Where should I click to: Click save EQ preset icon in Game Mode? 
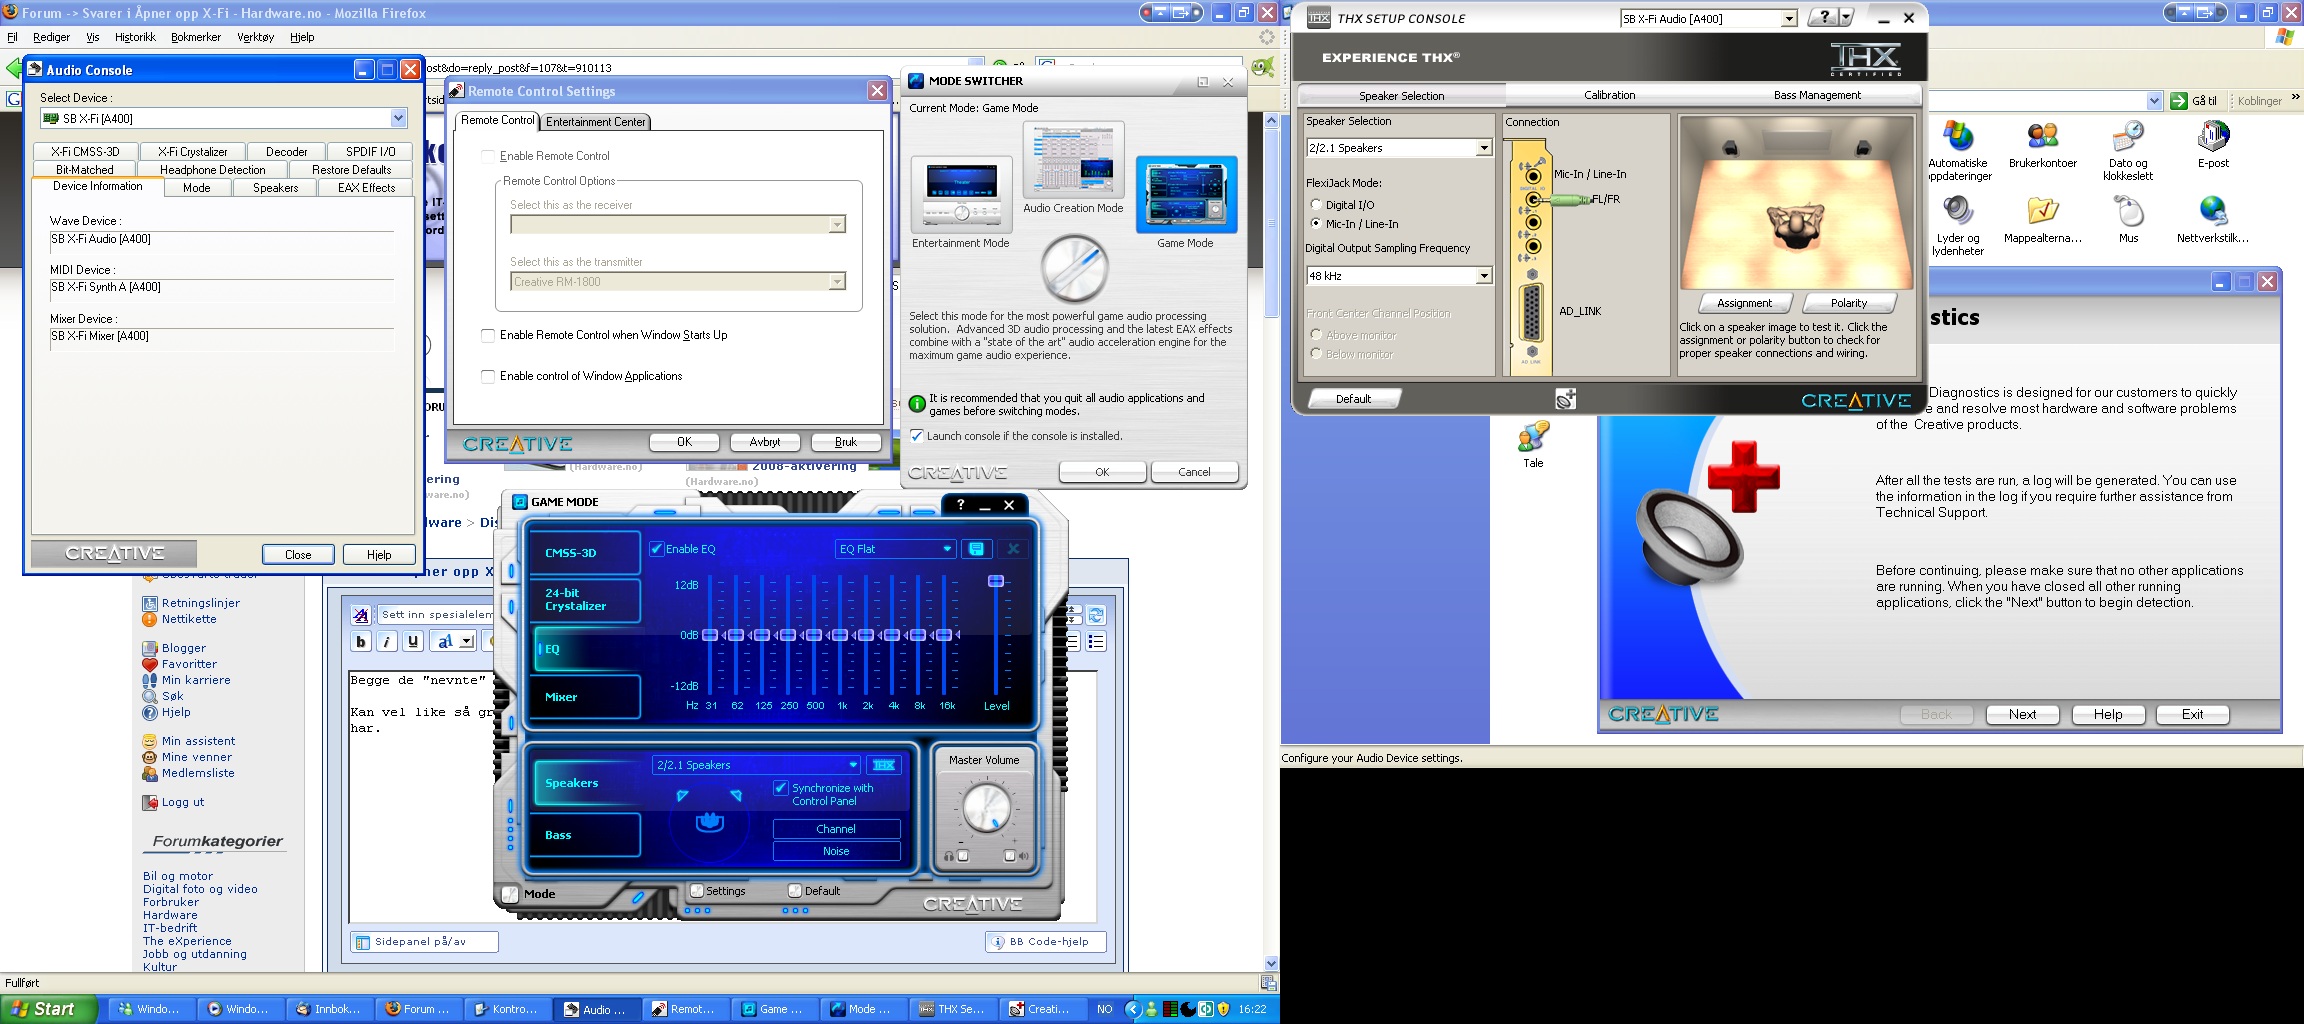pos(976,549)
